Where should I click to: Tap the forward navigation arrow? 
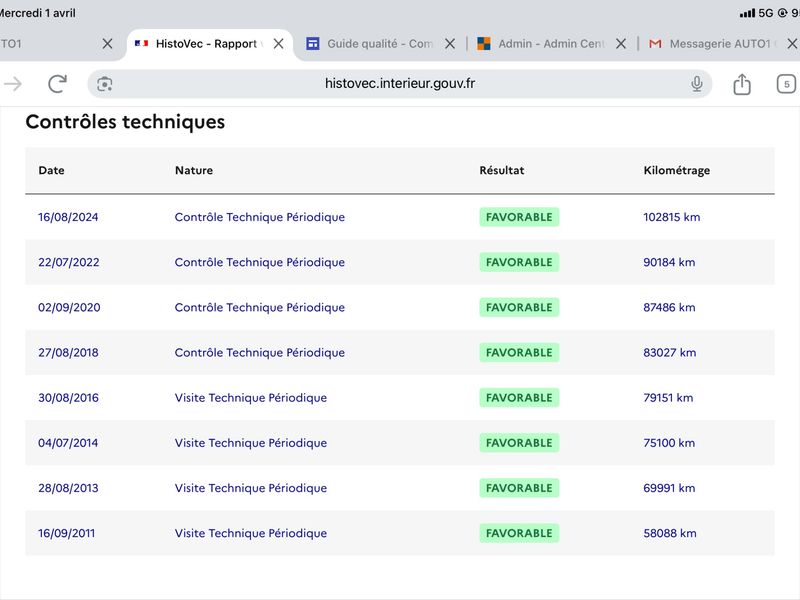(x=13, y=84)
